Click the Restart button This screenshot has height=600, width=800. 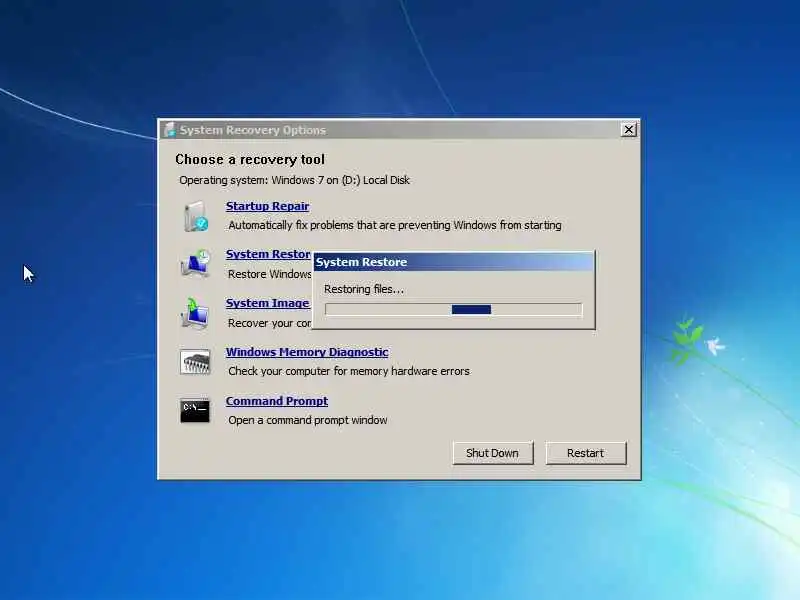click(586, 453)
